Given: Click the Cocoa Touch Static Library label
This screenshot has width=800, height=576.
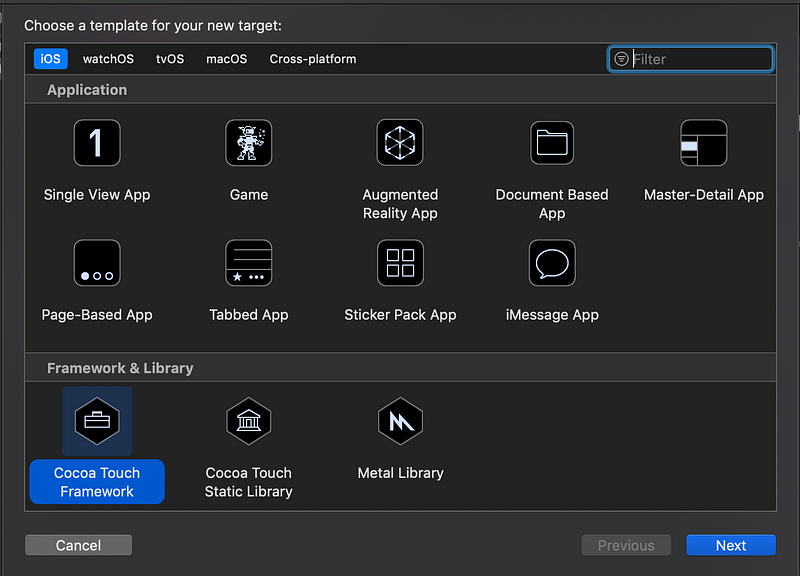Looking at the screenshot, I should (x=248, y=482).
